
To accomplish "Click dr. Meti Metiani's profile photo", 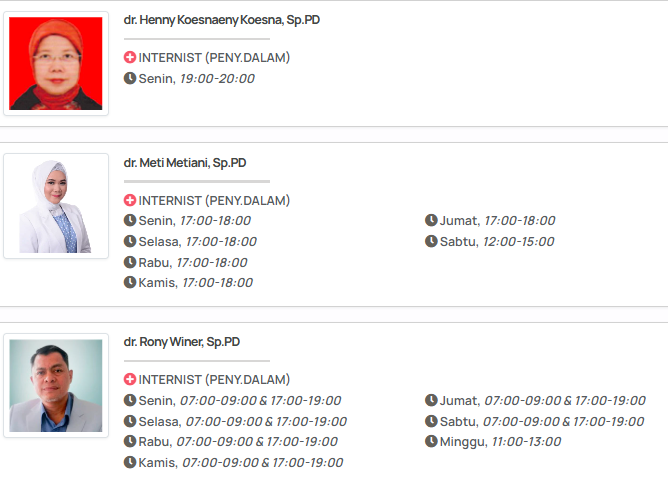I will (56, 206).
